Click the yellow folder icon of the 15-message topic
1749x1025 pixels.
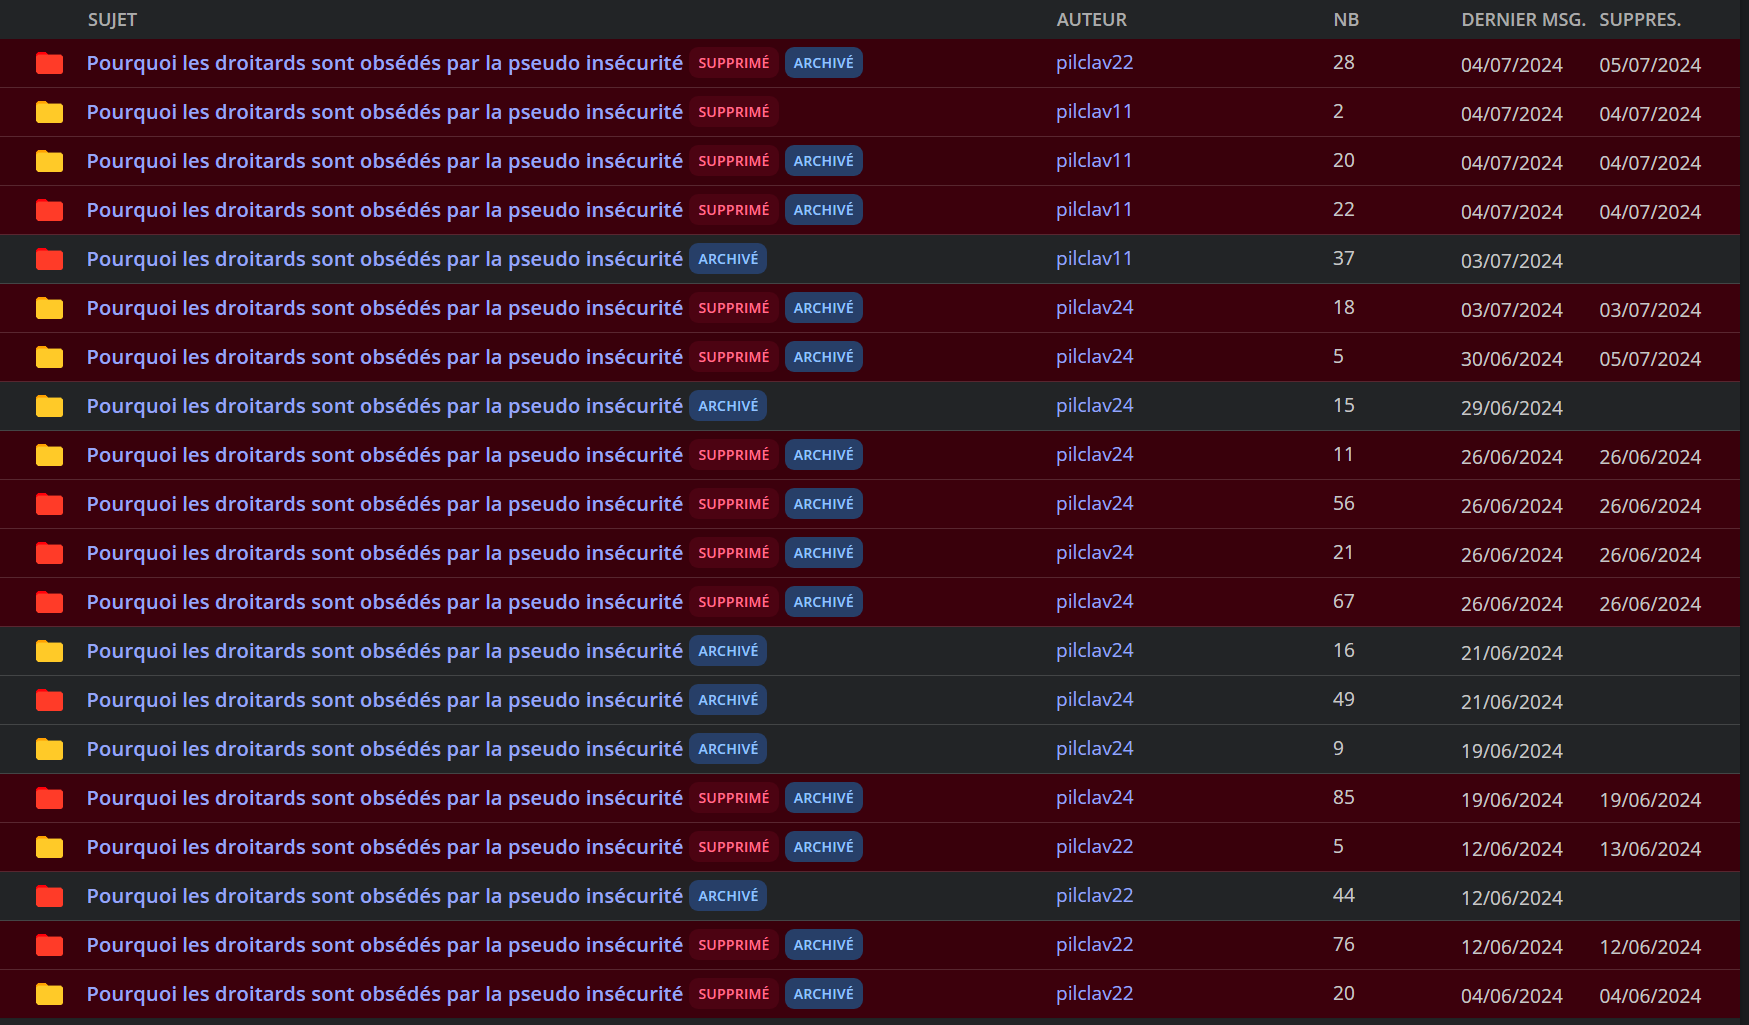click(49, 406)
